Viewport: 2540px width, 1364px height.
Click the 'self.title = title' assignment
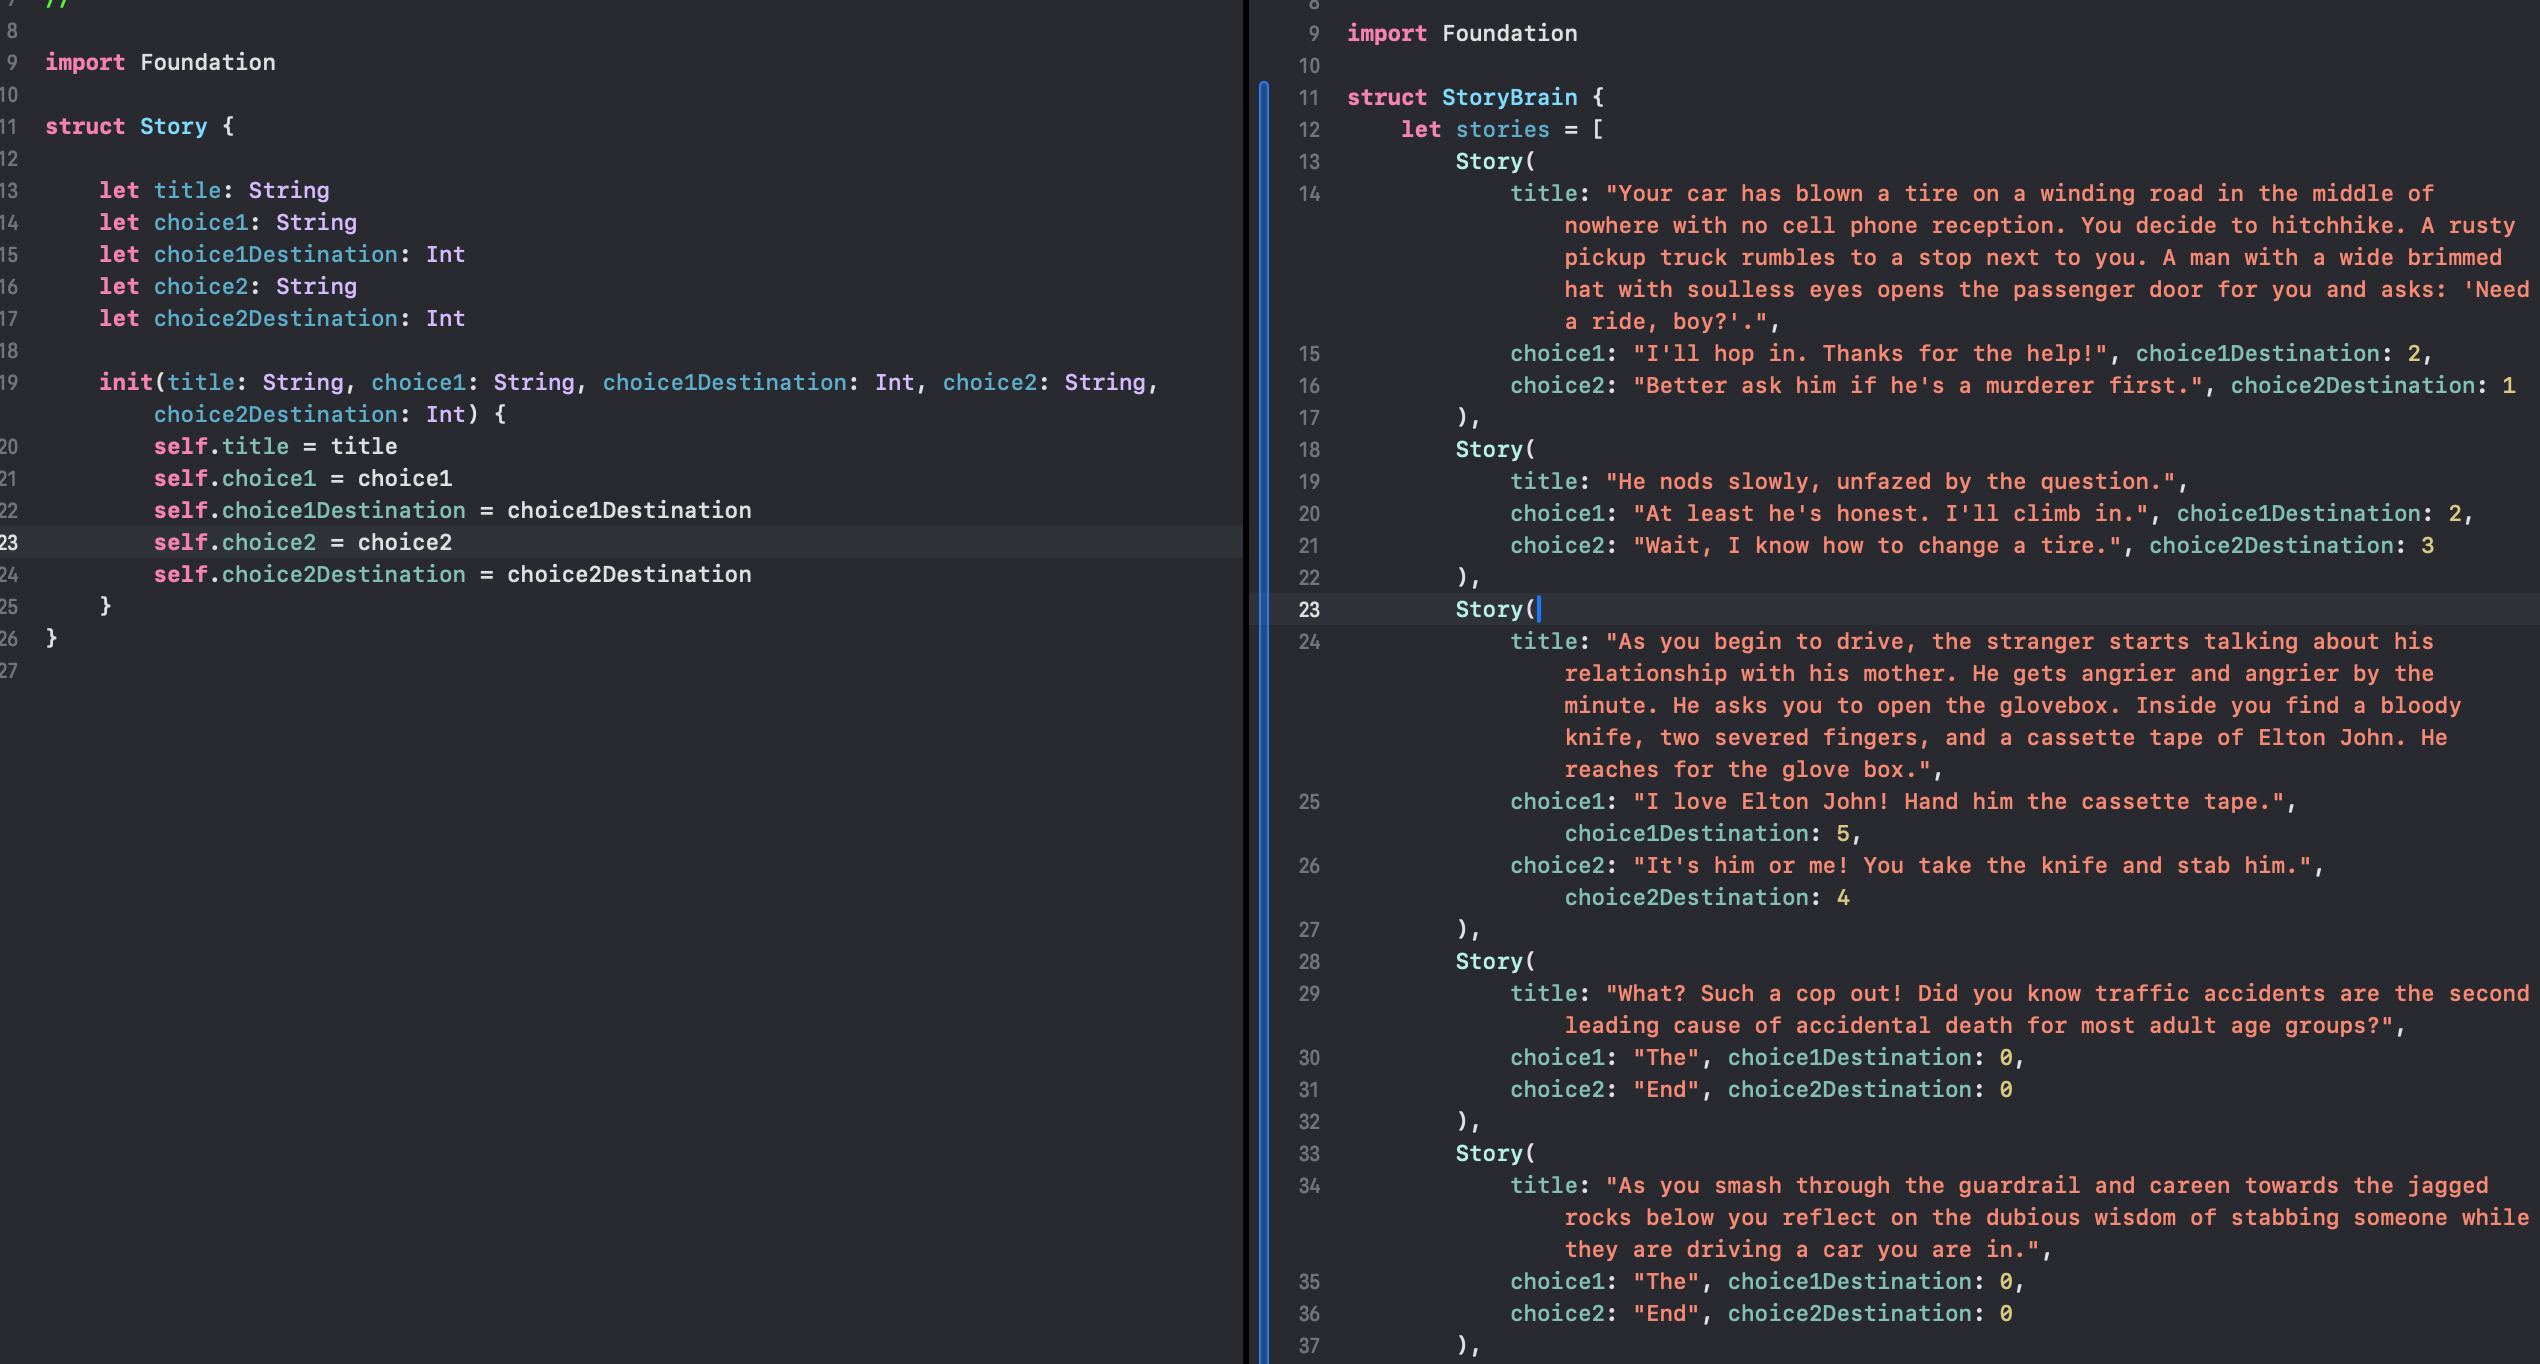pos(275,446)
